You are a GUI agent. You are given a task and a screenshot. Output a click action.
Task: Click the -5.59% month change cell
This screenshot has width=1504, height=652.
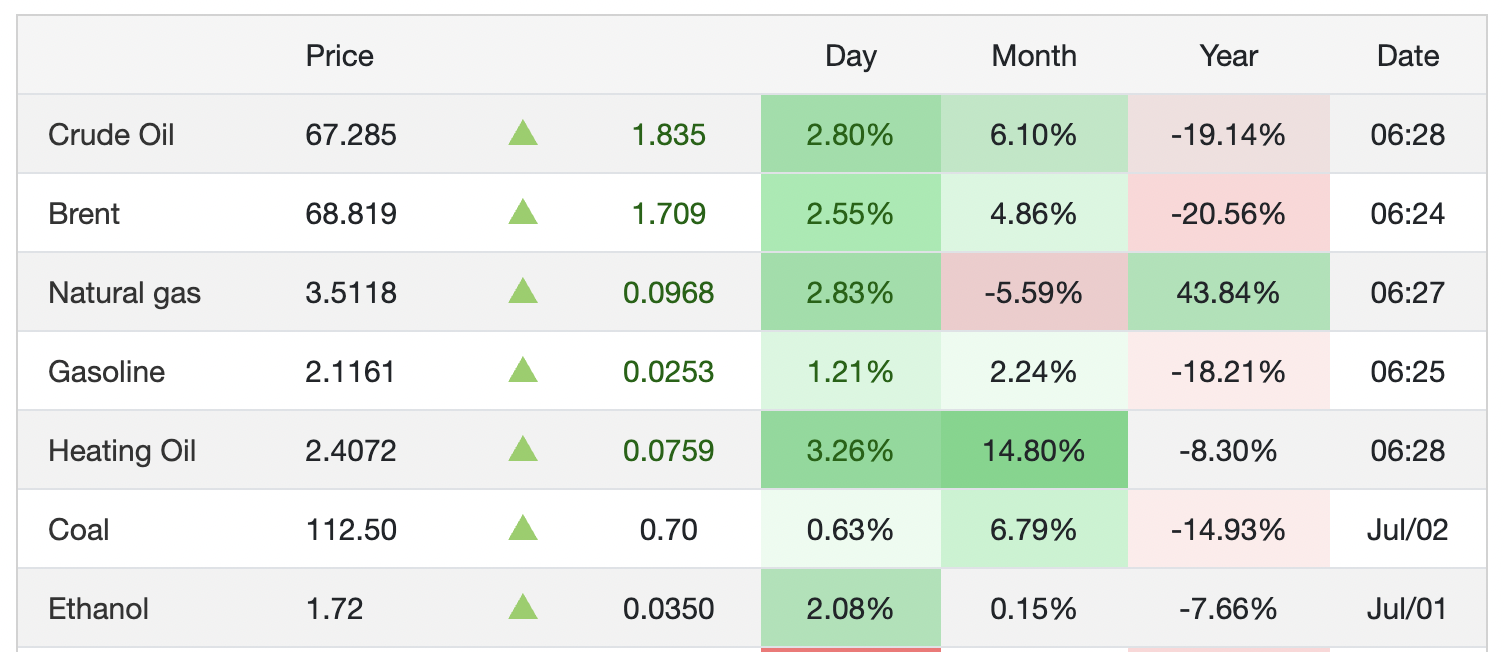(x=1034, y=292)
